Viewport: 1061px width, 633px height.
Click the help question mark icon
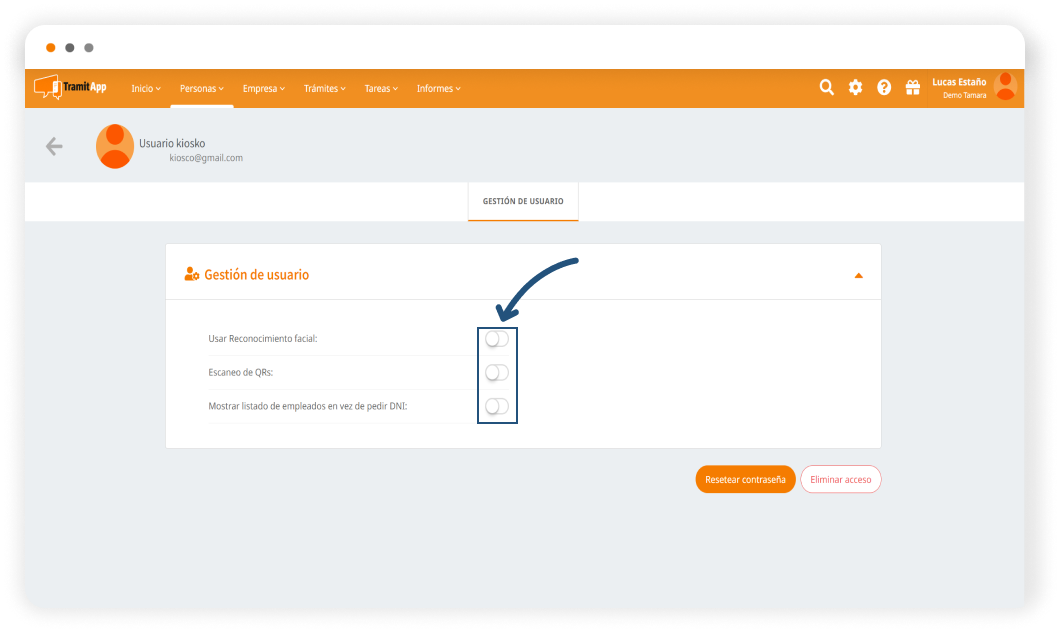[x=884, y=88]
